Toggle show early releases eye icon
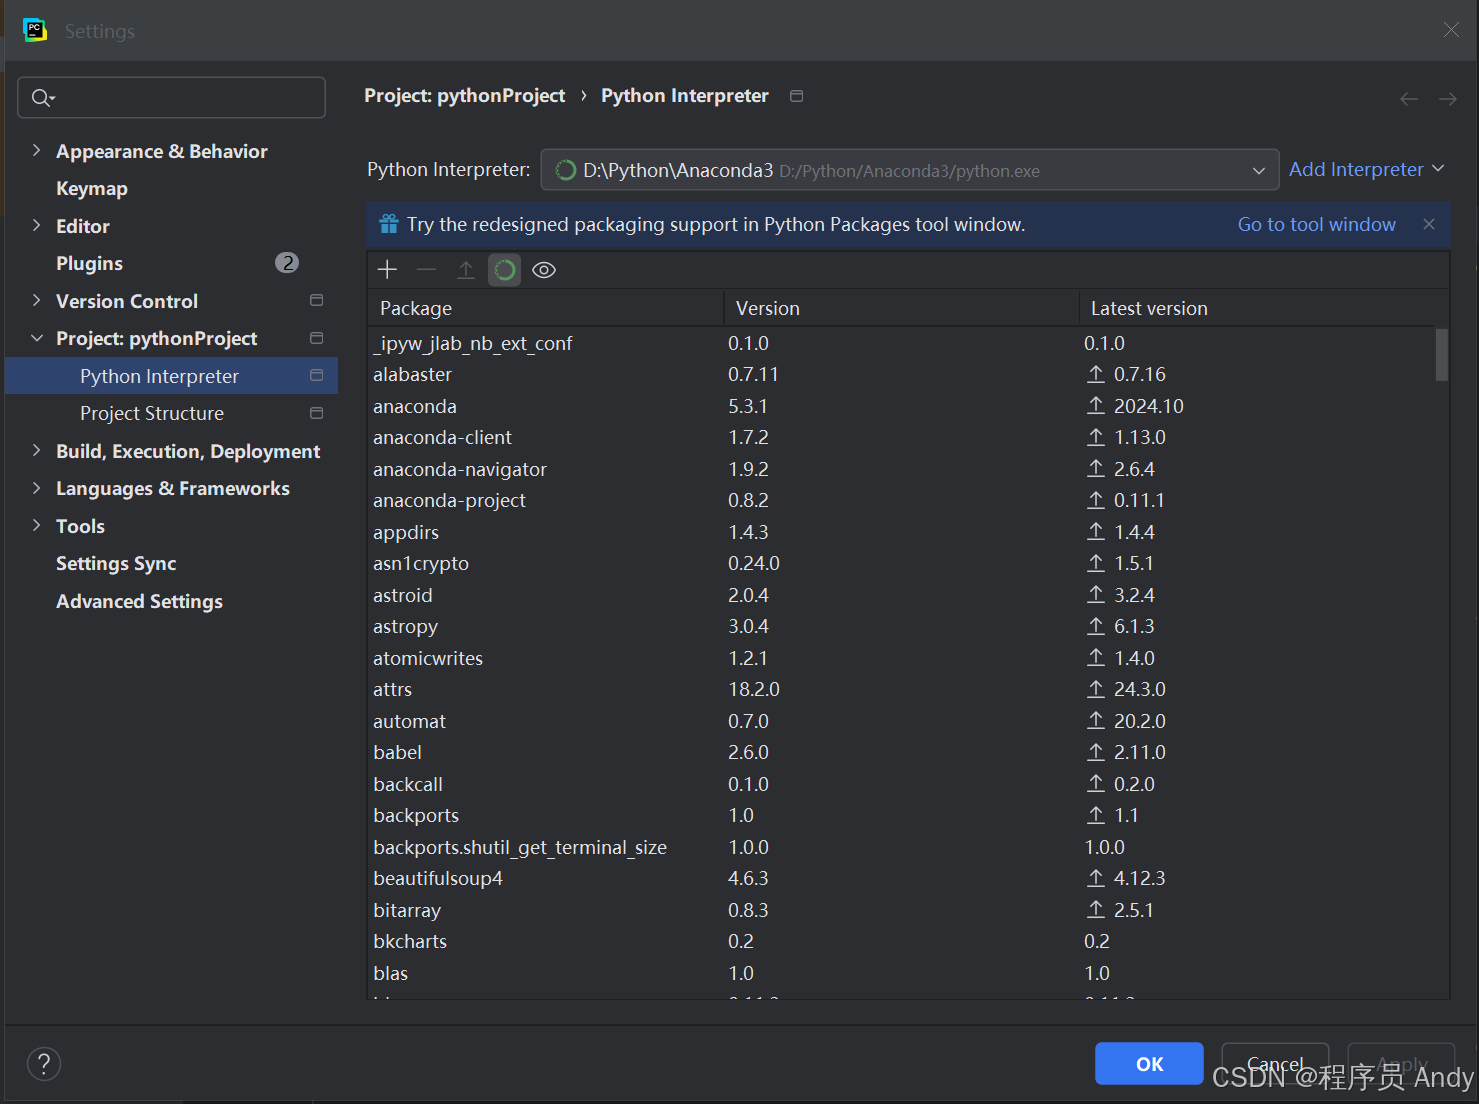Viewport: 1479px width, 1104px height. click(x=544, y=270)
